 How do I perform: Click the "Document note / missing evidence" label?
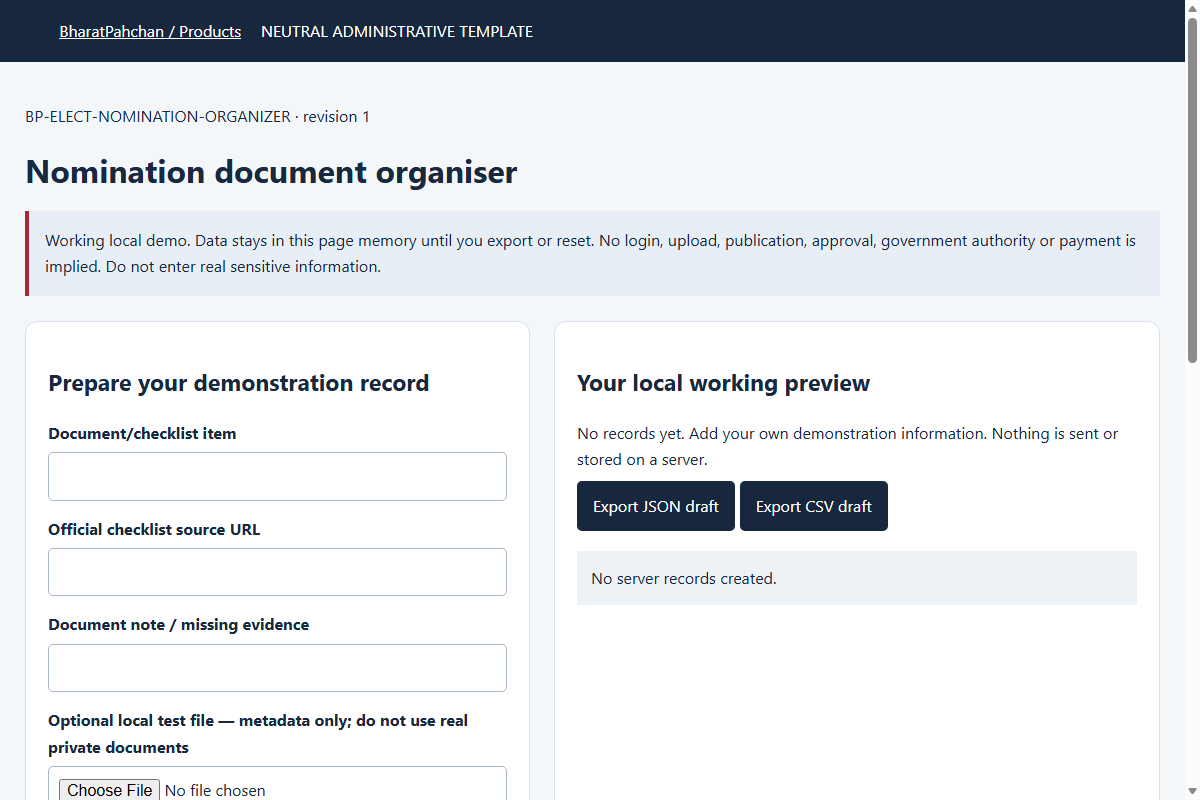pos(179,624)
